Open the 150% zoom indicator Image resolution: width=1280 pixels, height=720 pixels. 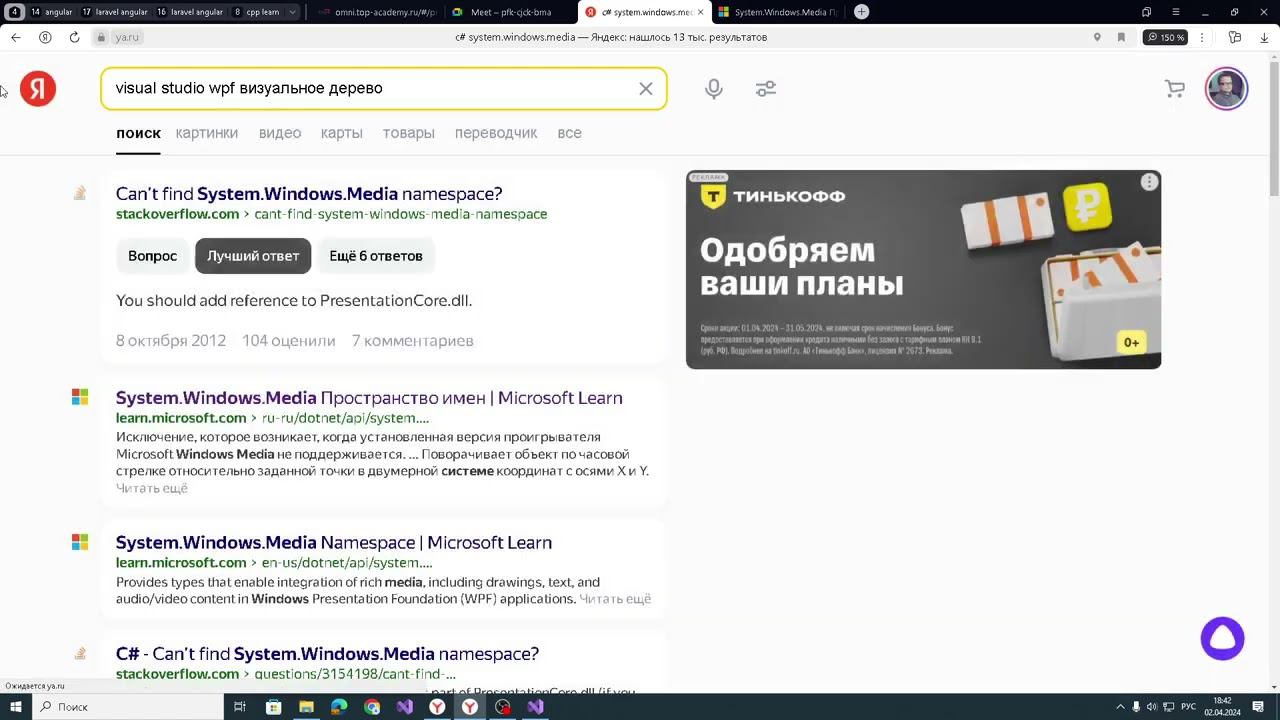pos(1166,37)
